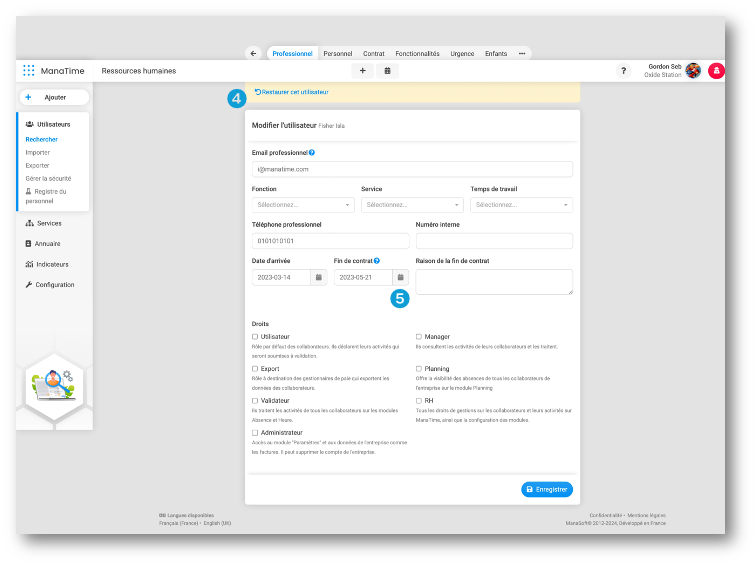Switch to the Contrat tab

pyautogui.click(x=374, y=53)
